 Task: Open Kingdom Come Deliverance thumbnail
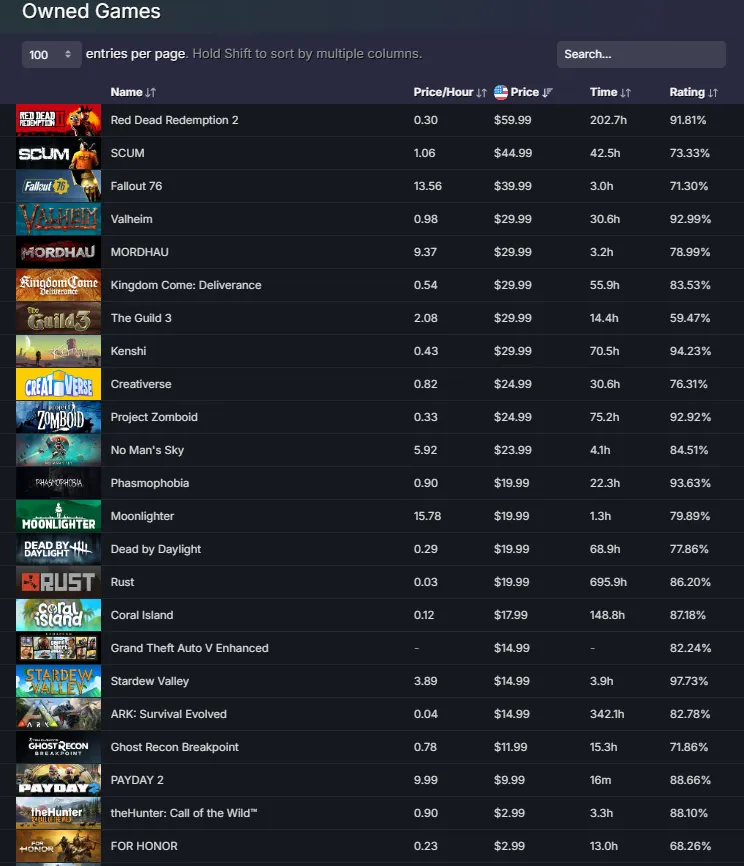59,285
